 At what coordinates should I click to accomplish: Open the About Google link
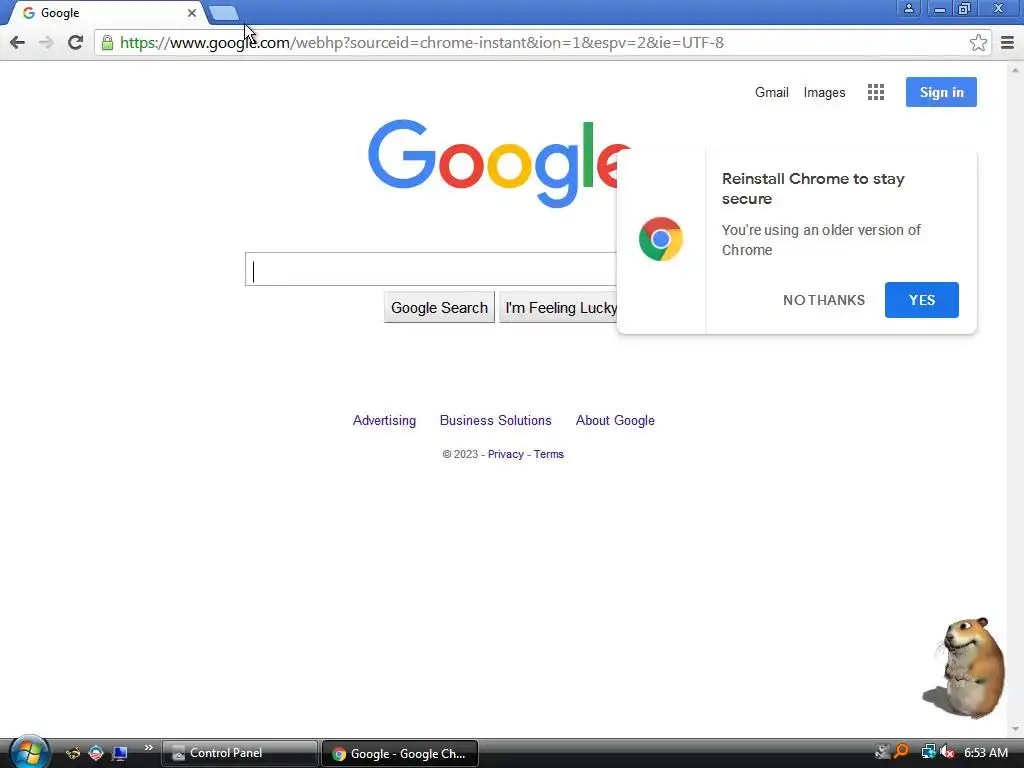click(x=615, y=421)
